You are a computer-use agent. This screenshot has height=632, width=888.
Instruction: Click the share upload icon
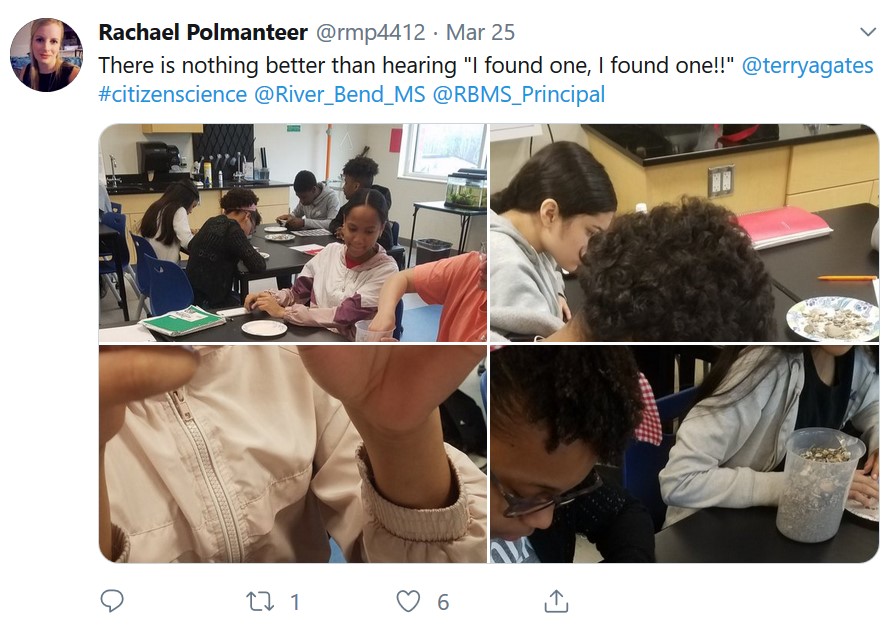(x=556, y=601)
